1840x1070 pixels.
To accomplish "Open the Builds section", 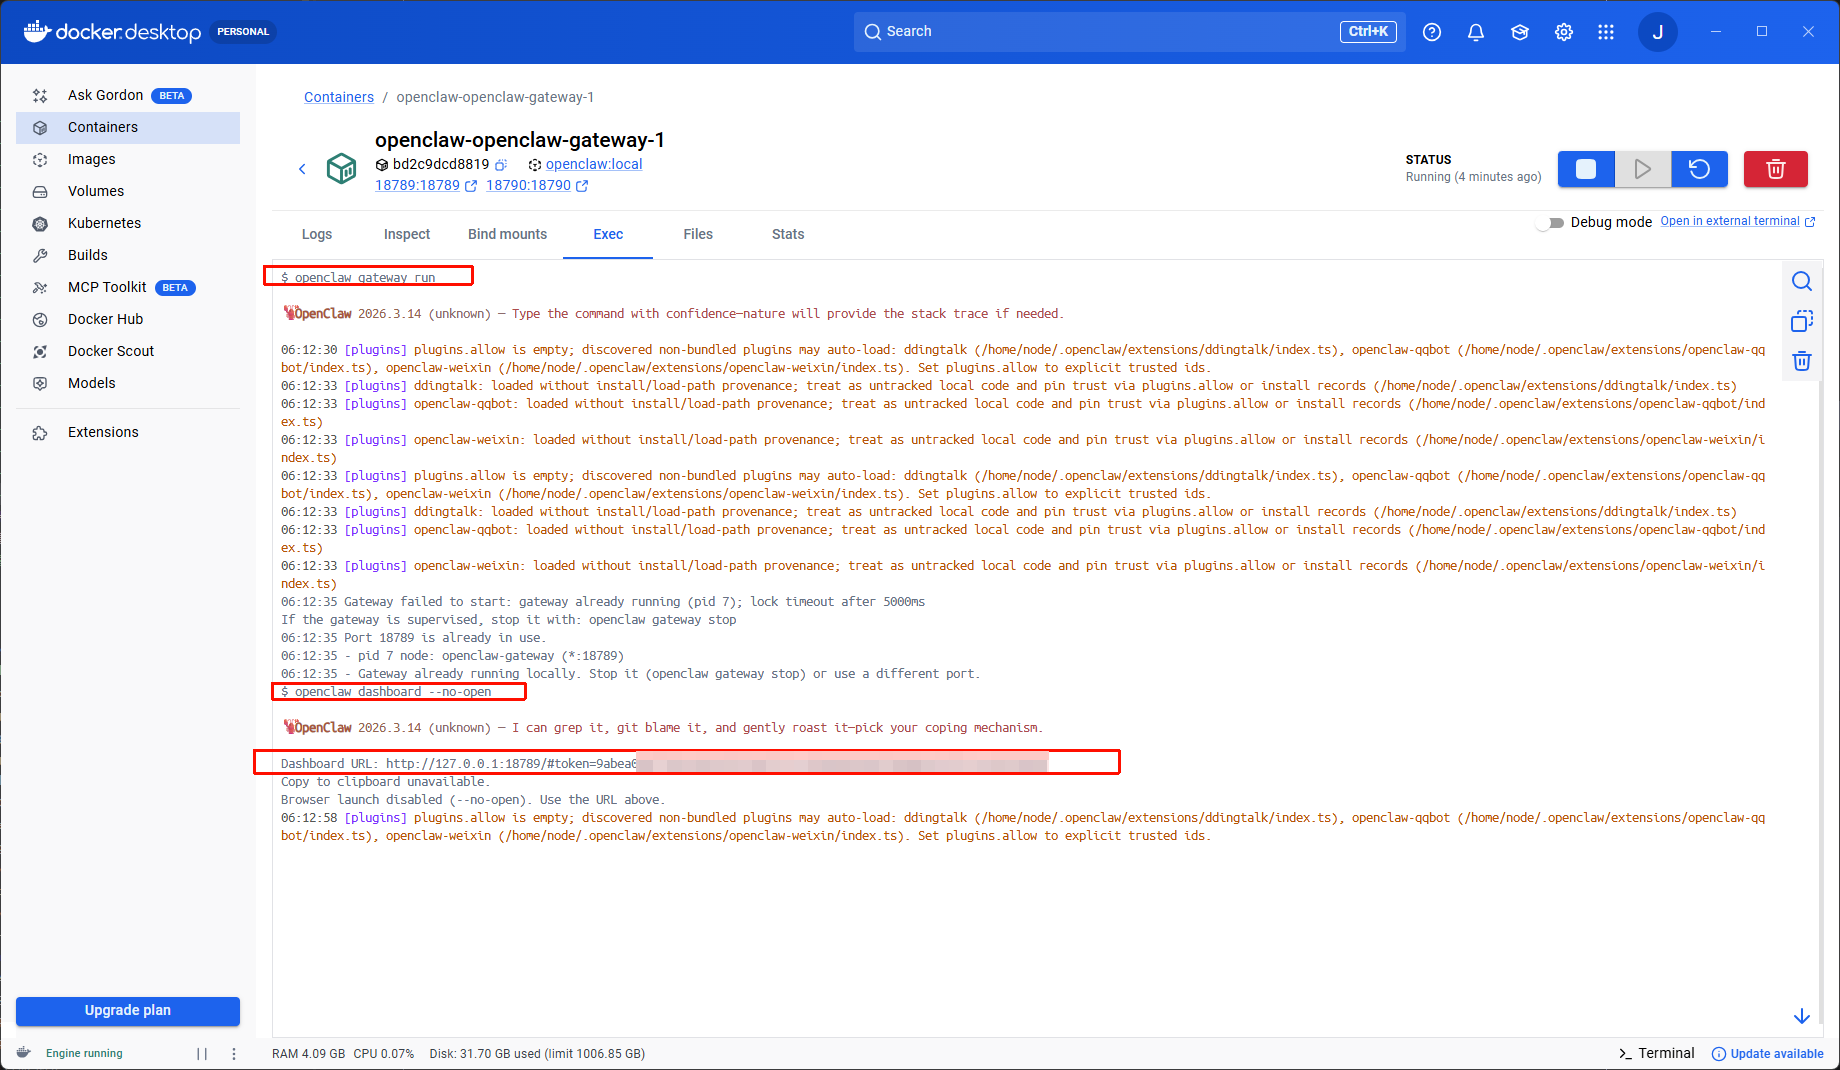I will point(128,255).
